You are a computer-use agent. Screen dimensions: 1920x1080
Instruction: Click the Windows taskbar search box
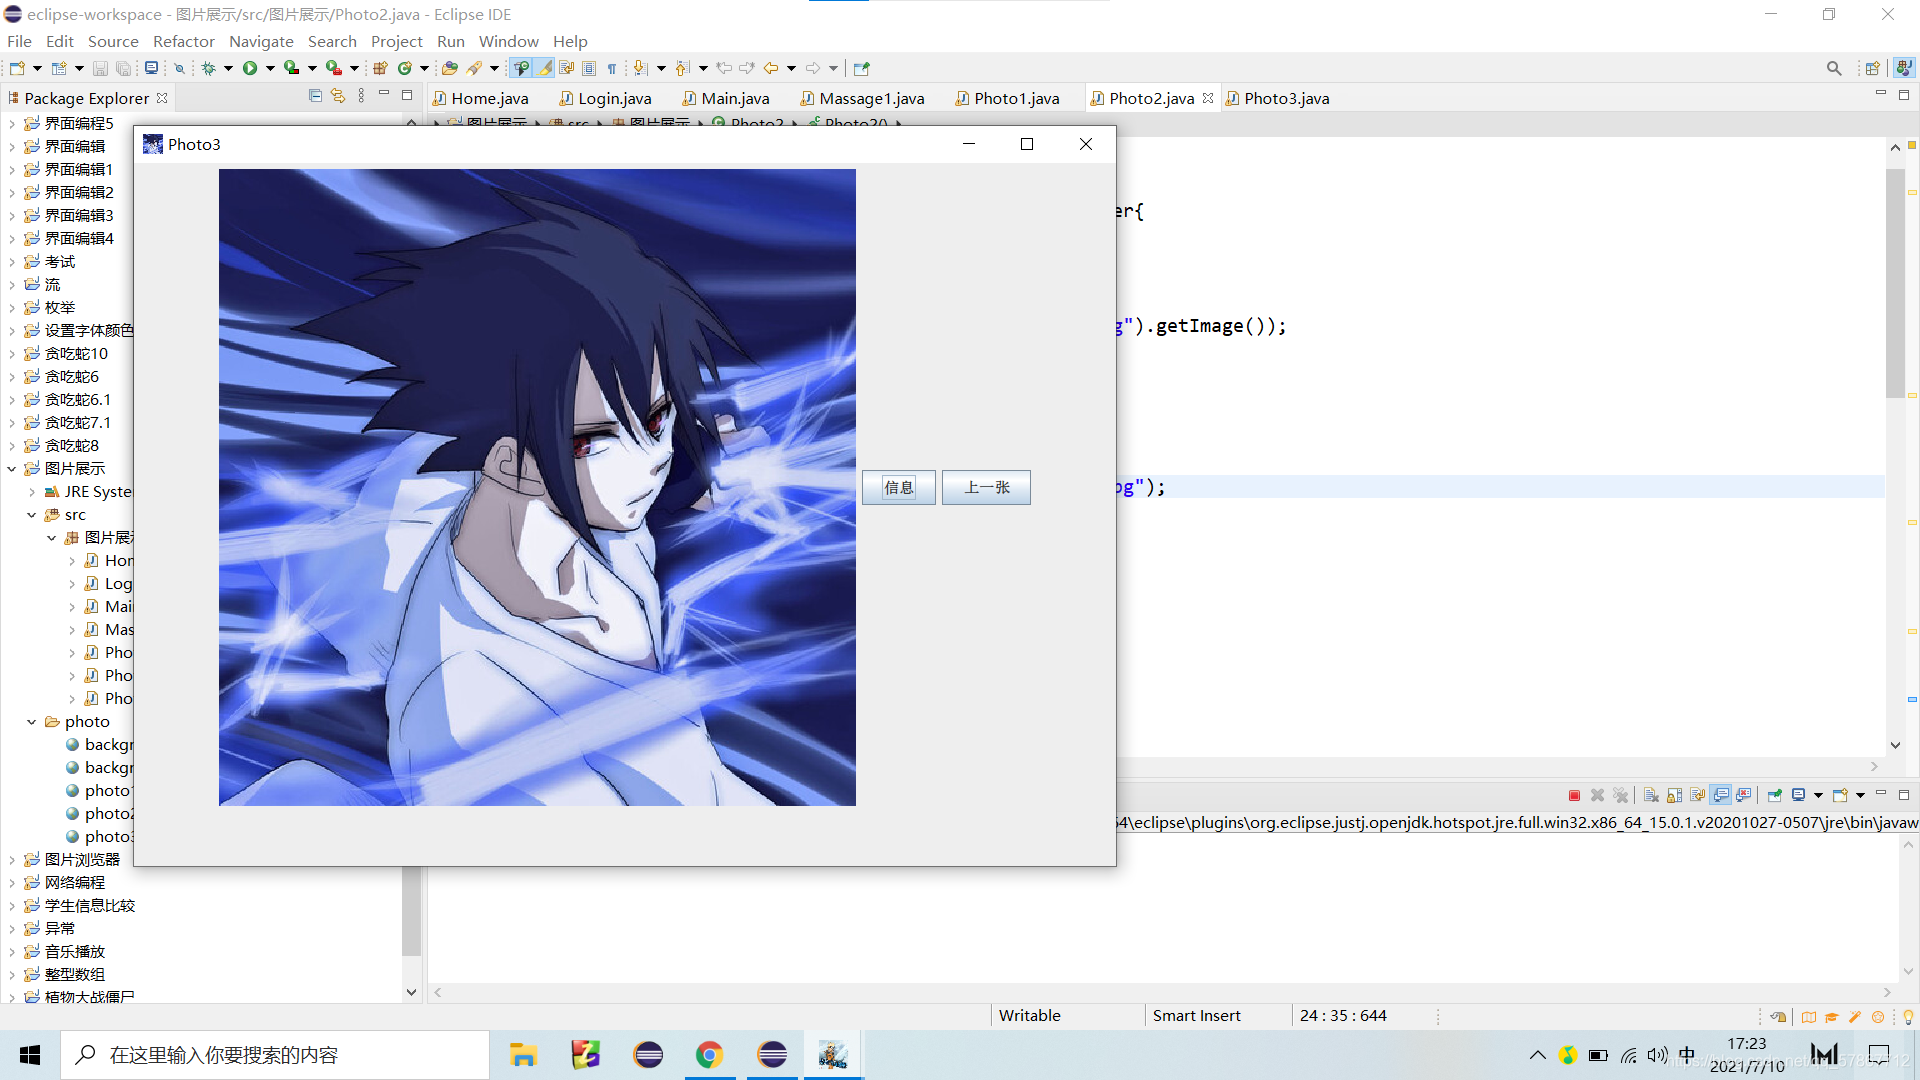(275, 1055)
